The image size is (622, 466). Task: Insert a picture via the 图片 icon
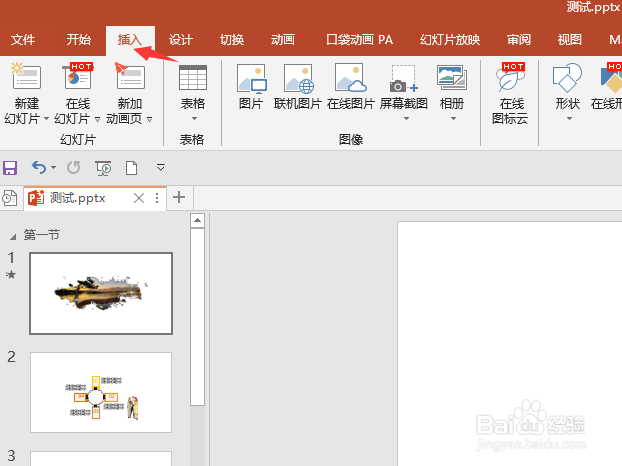tap(251, 78)
